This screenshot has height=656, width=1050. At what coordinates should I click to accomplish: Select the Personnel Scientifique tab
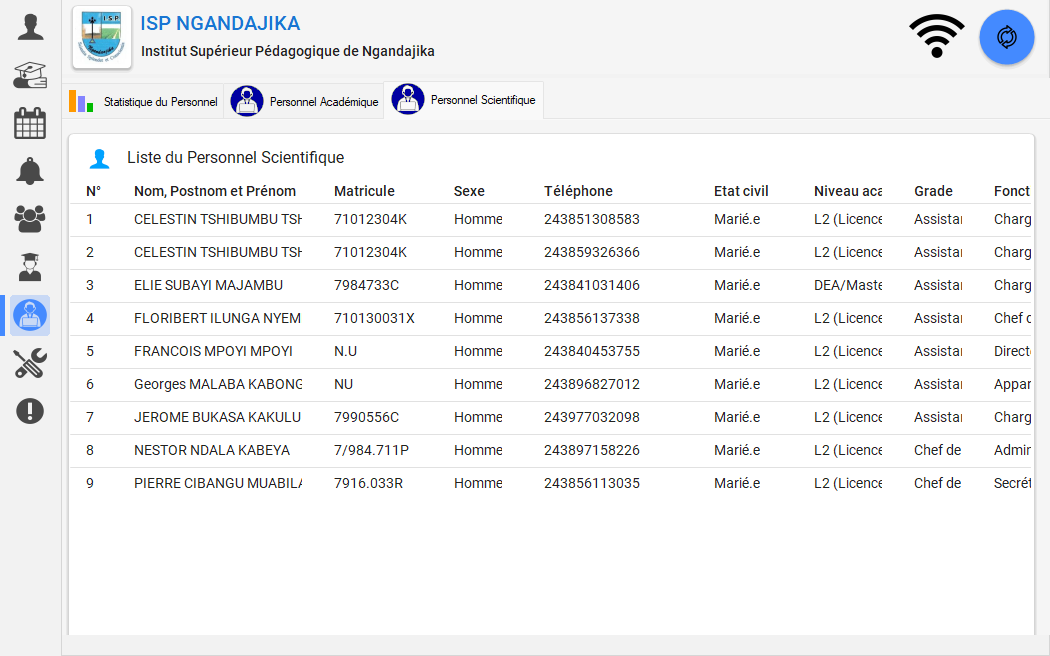pos(464,100)
